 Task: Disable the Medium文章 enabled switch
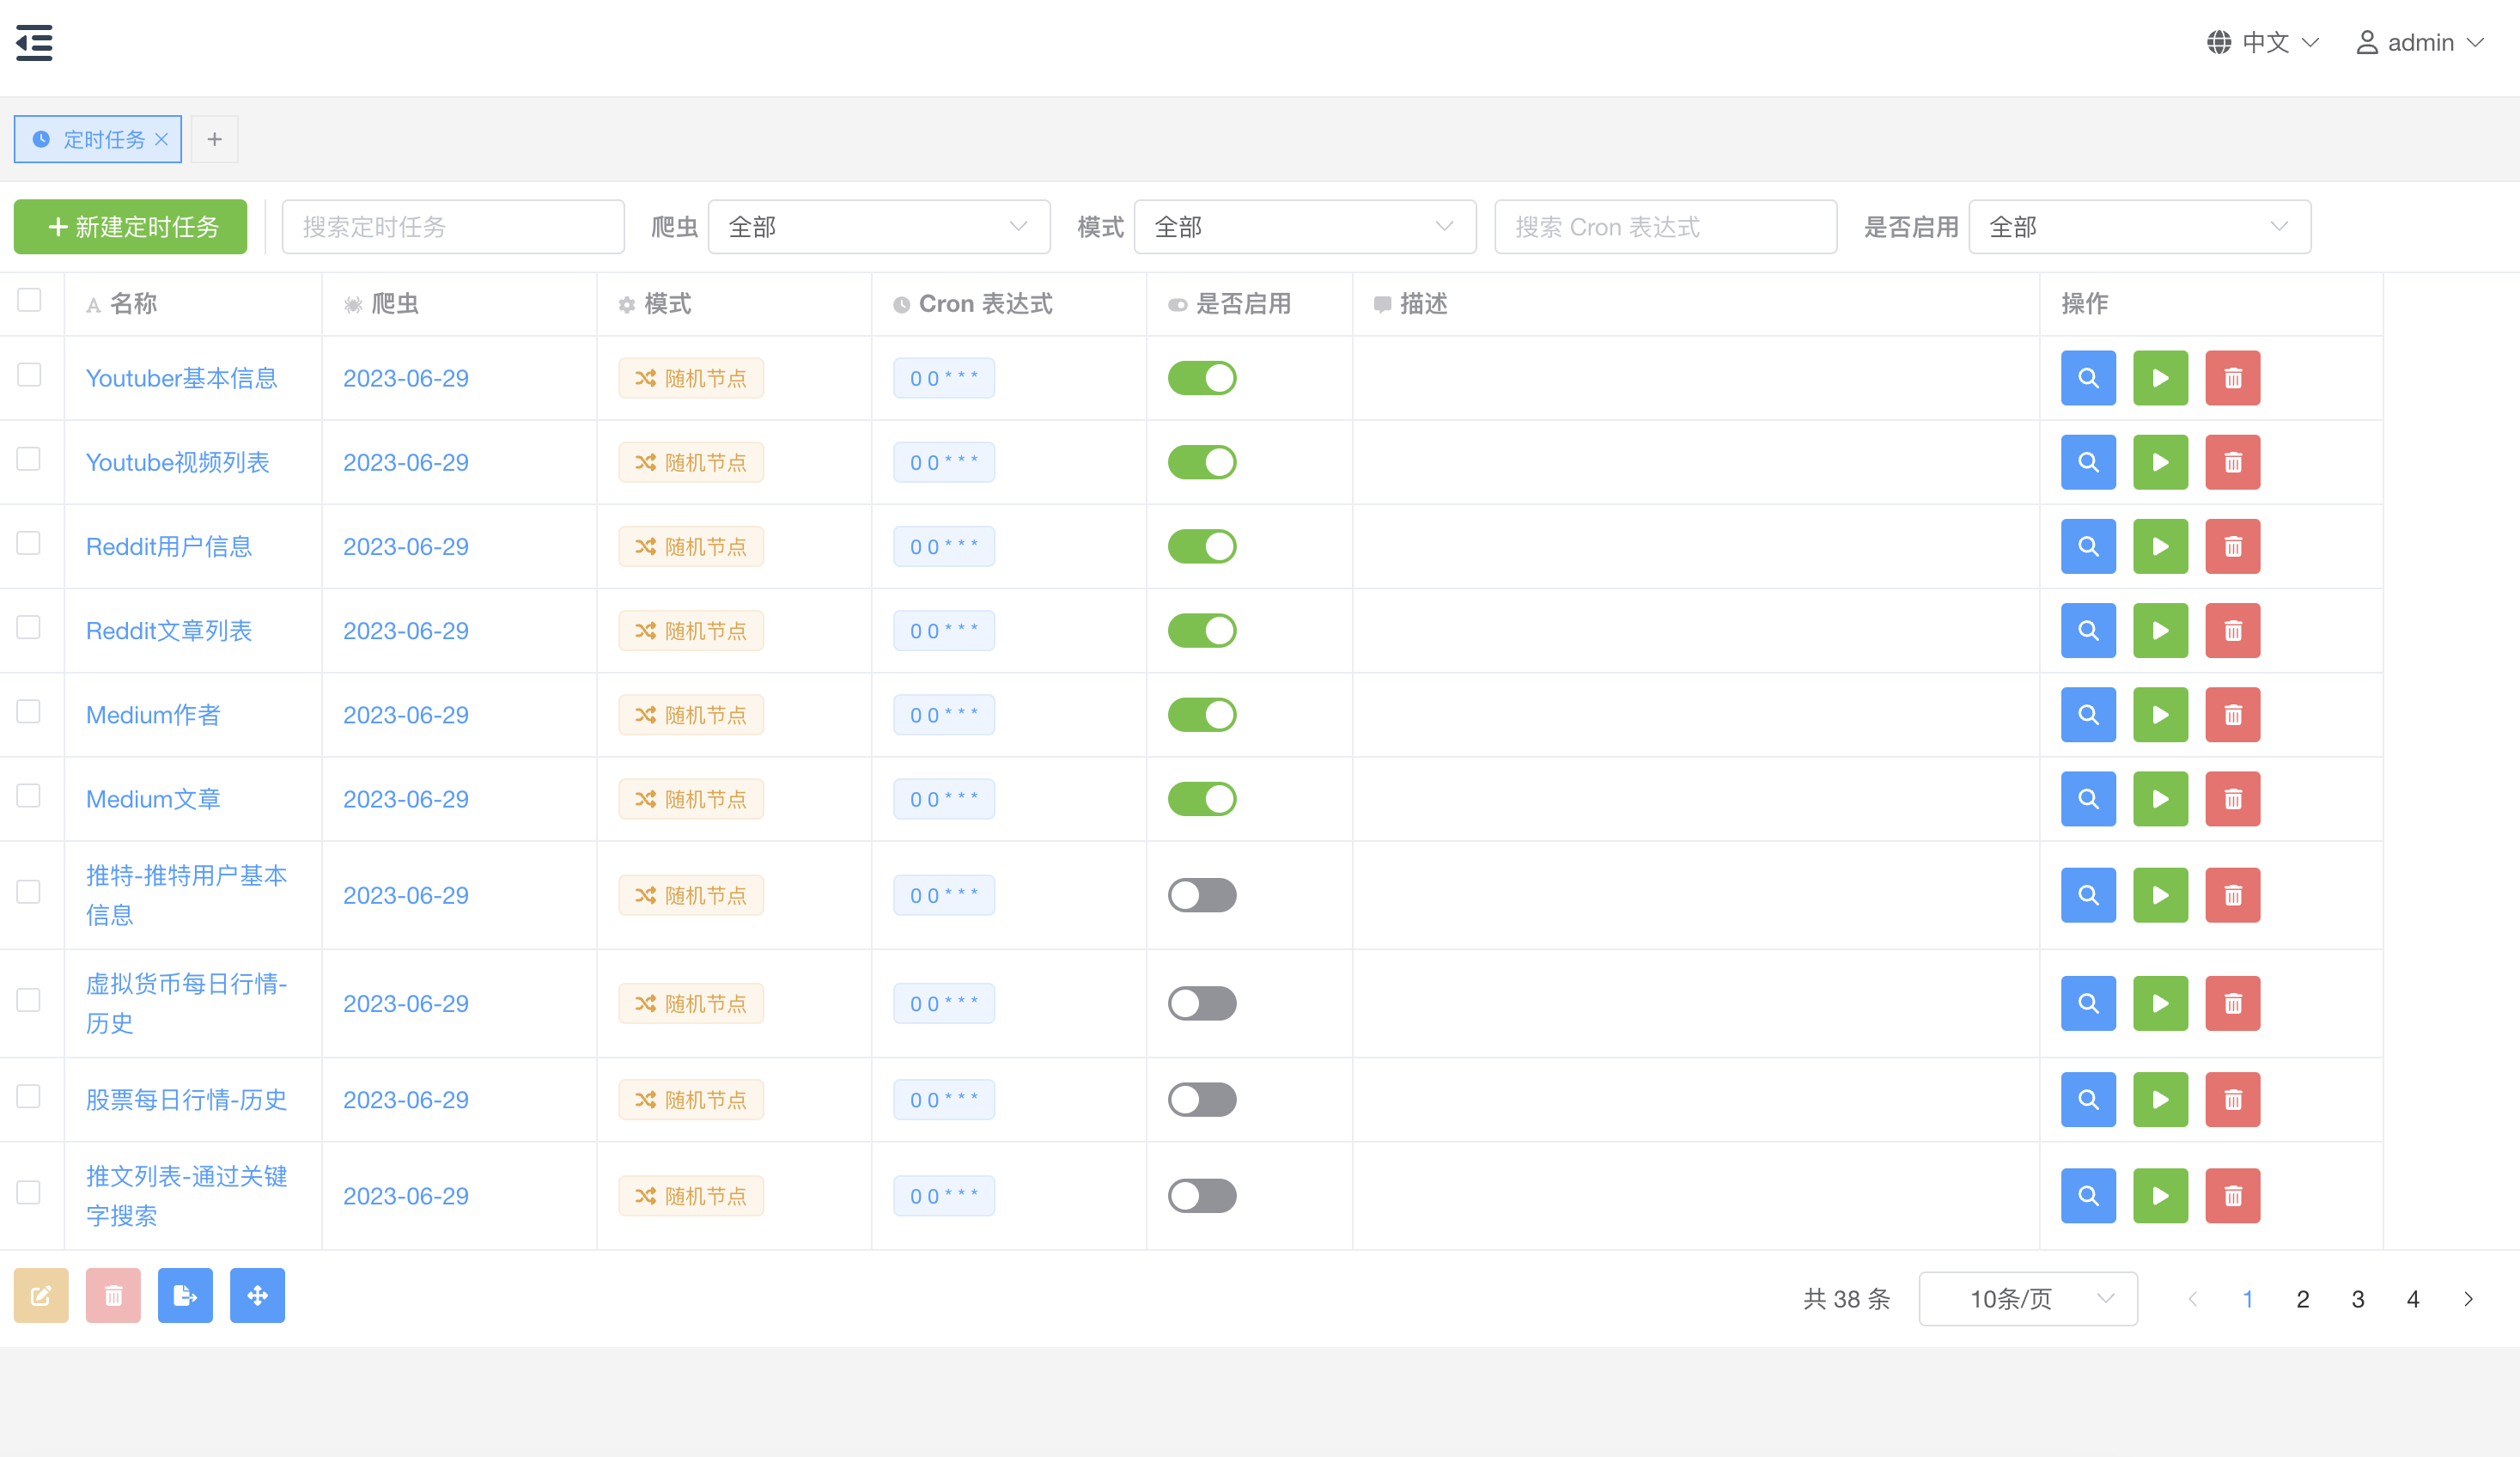coord(1202,798)
